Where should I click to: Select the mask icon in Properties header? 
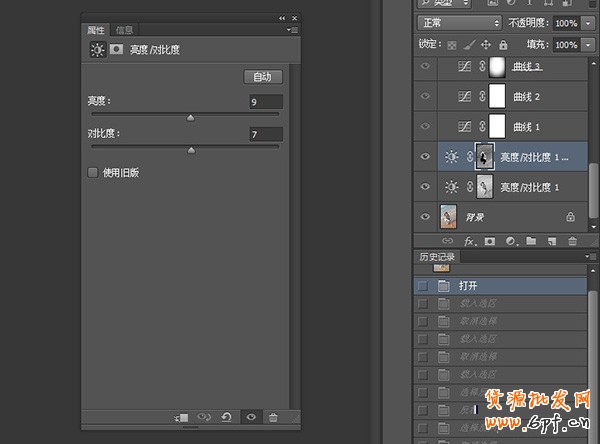click(116, 49)
